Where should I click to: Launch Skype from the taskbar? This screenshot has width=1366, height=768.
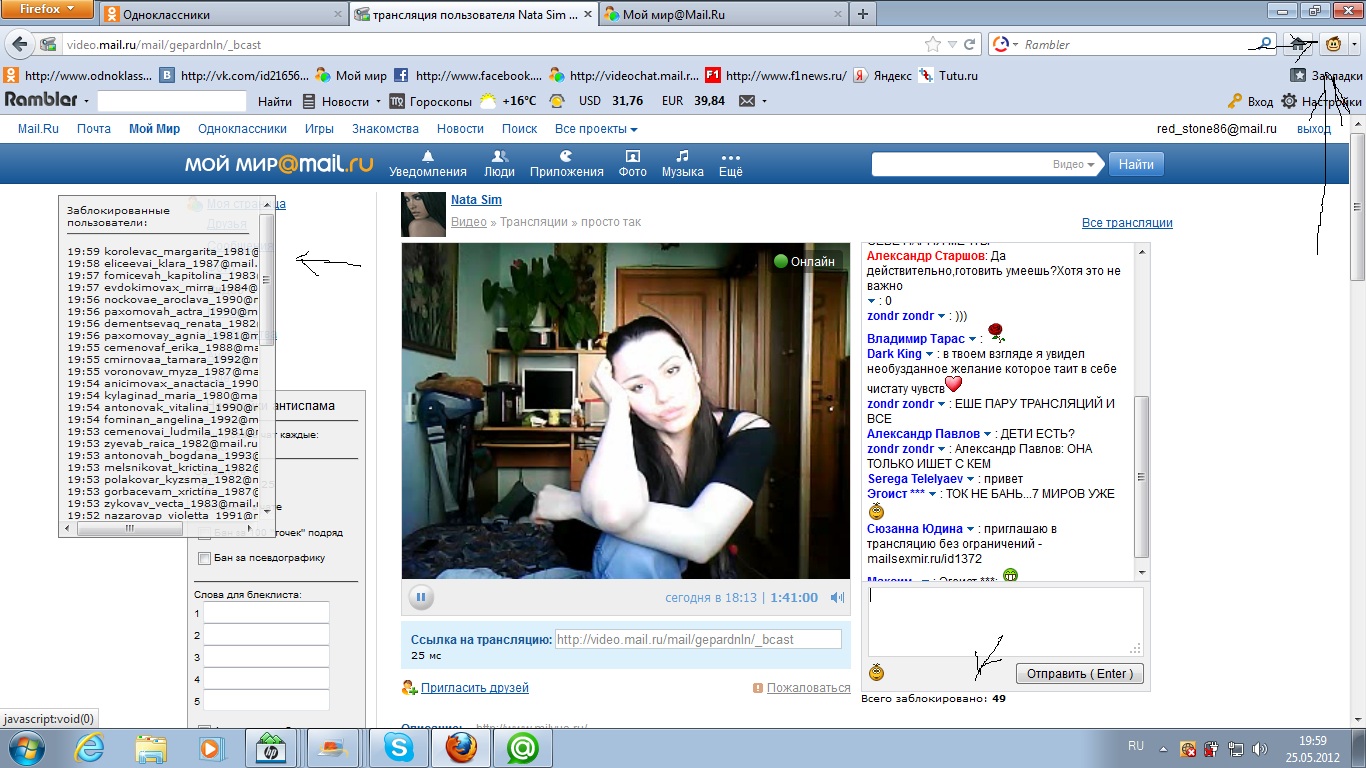399,747
